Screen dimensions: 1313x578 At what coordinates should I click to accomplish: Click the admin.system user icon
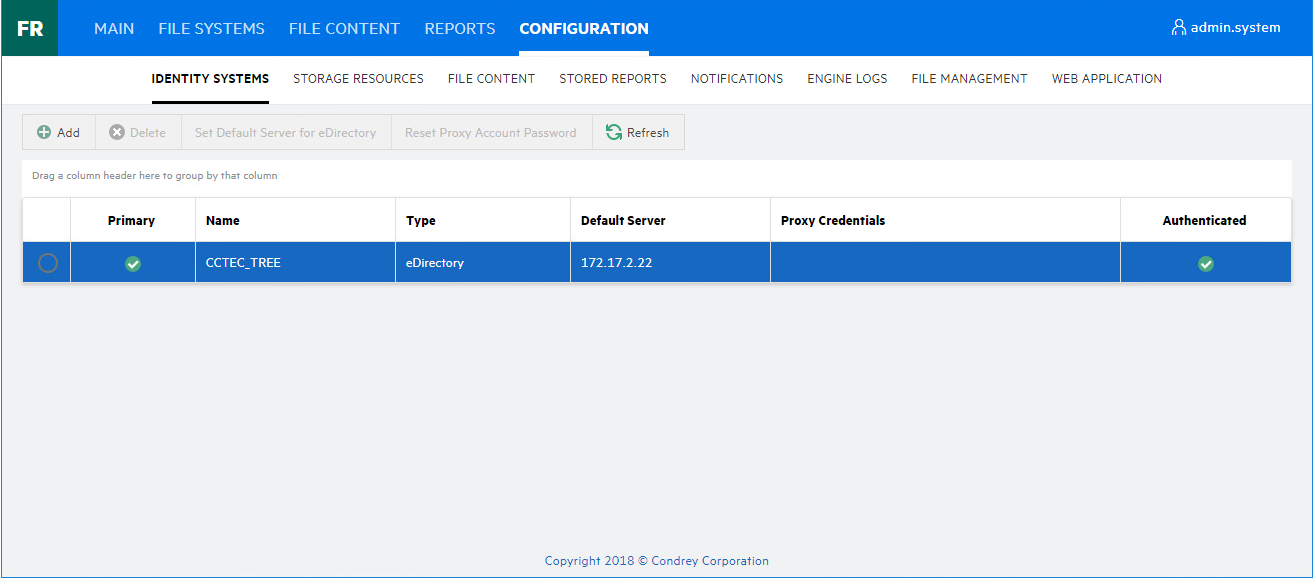tap(1179, 28)
